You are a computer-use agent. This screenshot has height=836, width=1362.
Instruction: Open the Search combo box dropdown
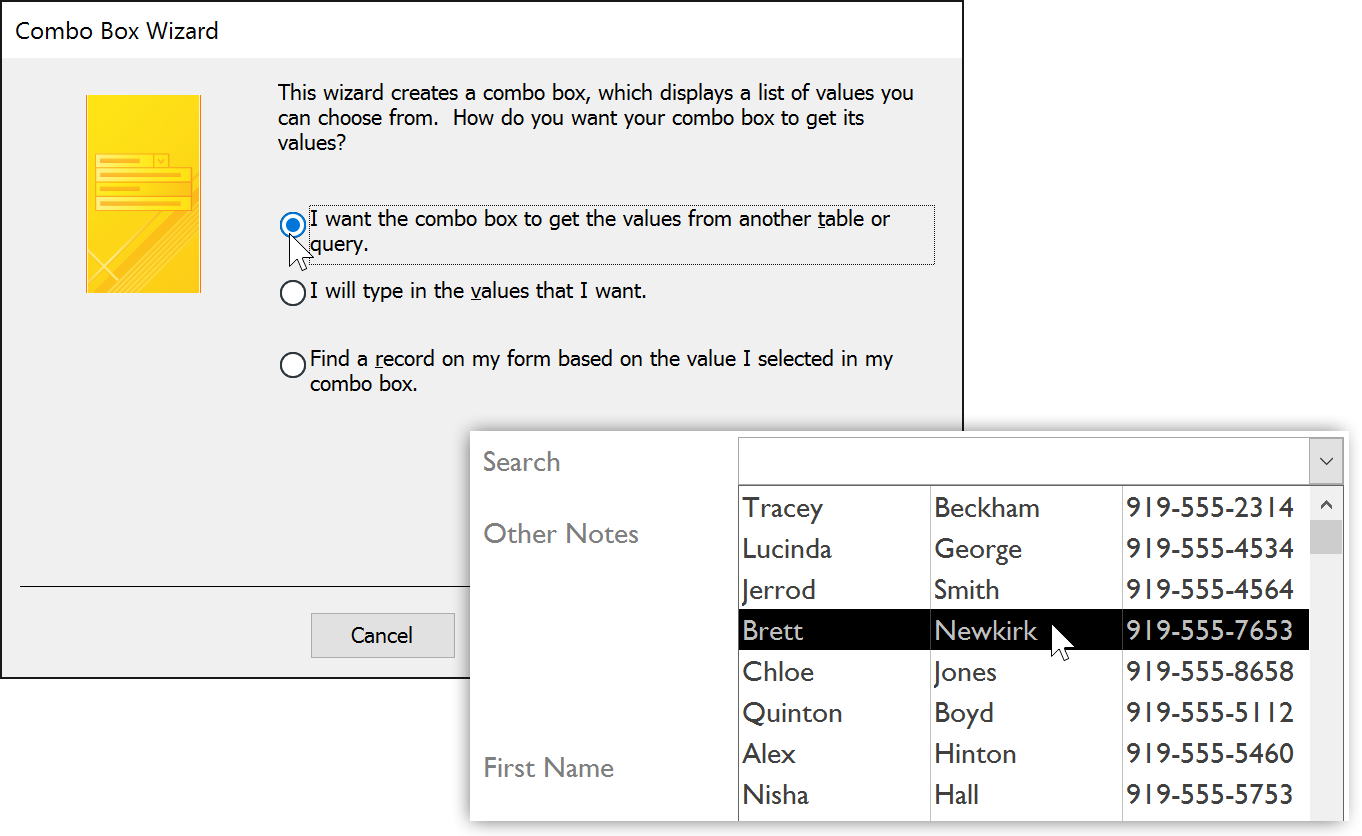tap(1326, 461)
